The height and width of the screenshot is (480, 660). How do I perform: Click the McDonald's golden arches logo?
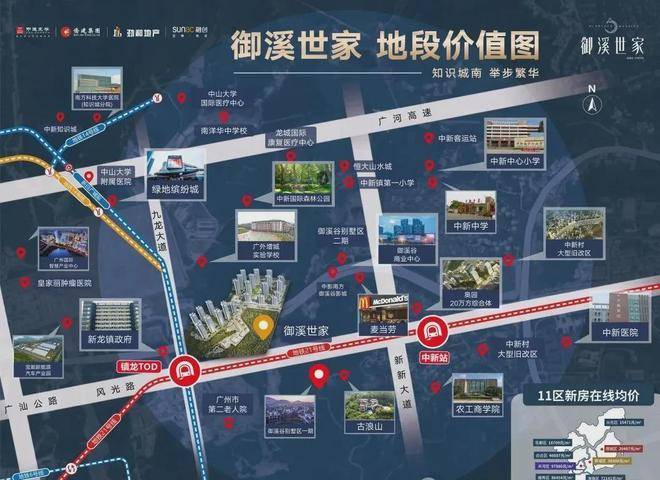[364, 304]
